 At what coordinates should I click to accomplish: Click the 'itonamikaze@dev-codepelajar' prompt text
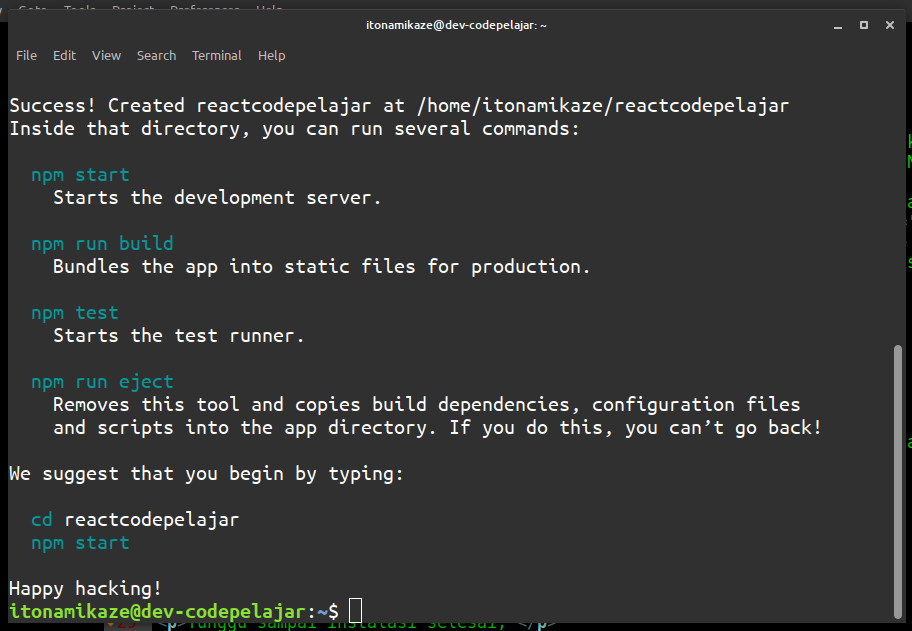[x=158, y=611]
